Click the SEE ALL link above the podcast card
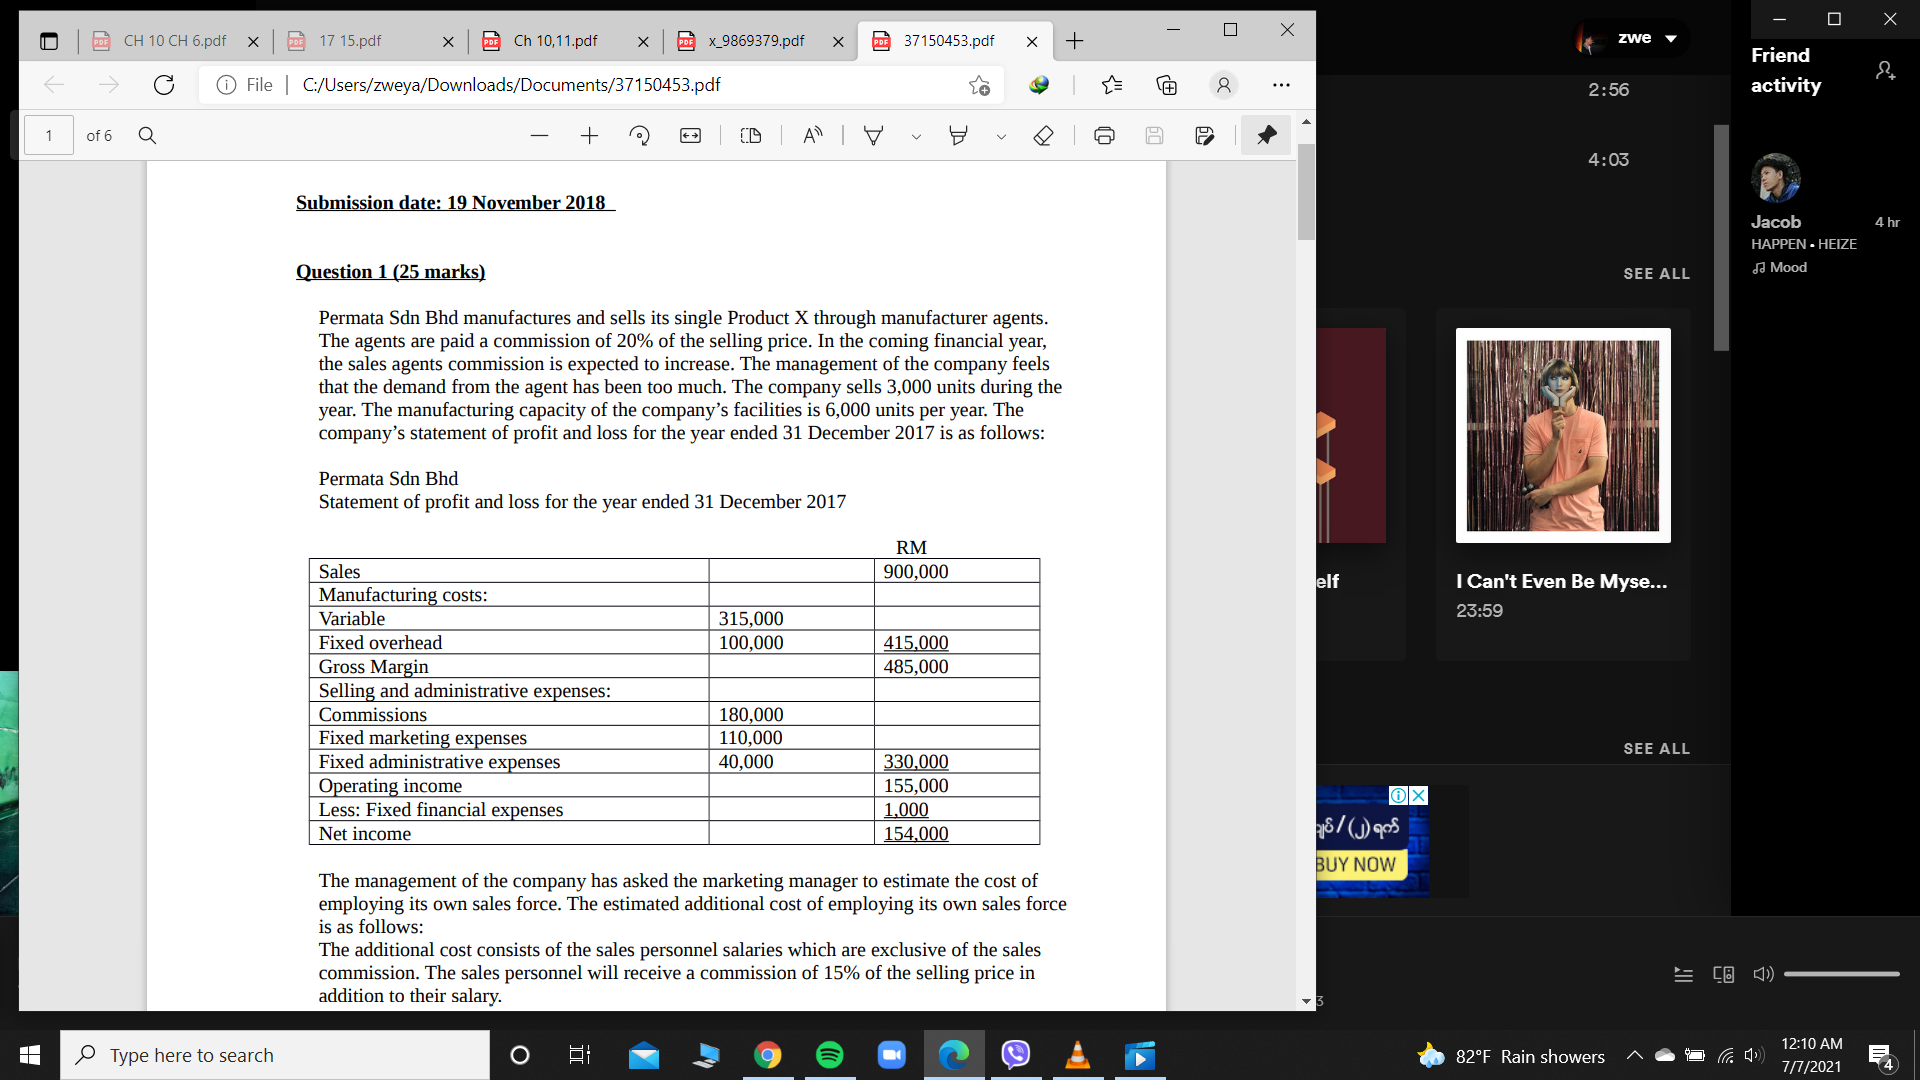This screenshot has height=1080, width=1920. coord(1656,273)
